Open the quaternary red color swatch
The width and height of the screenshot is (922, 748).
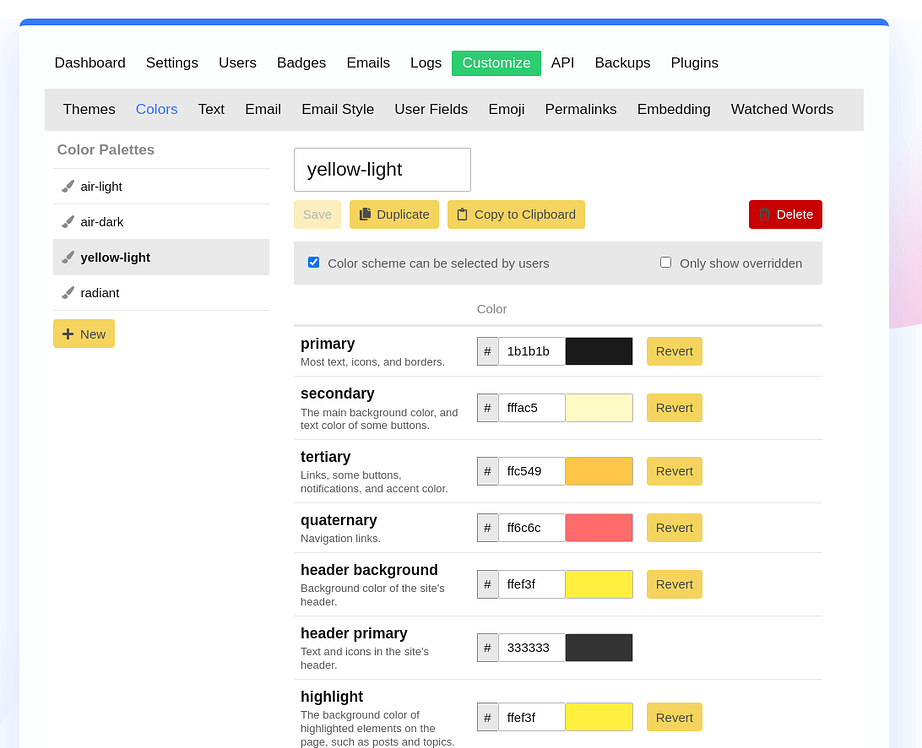pyautogui.click(x=598, y=527)
